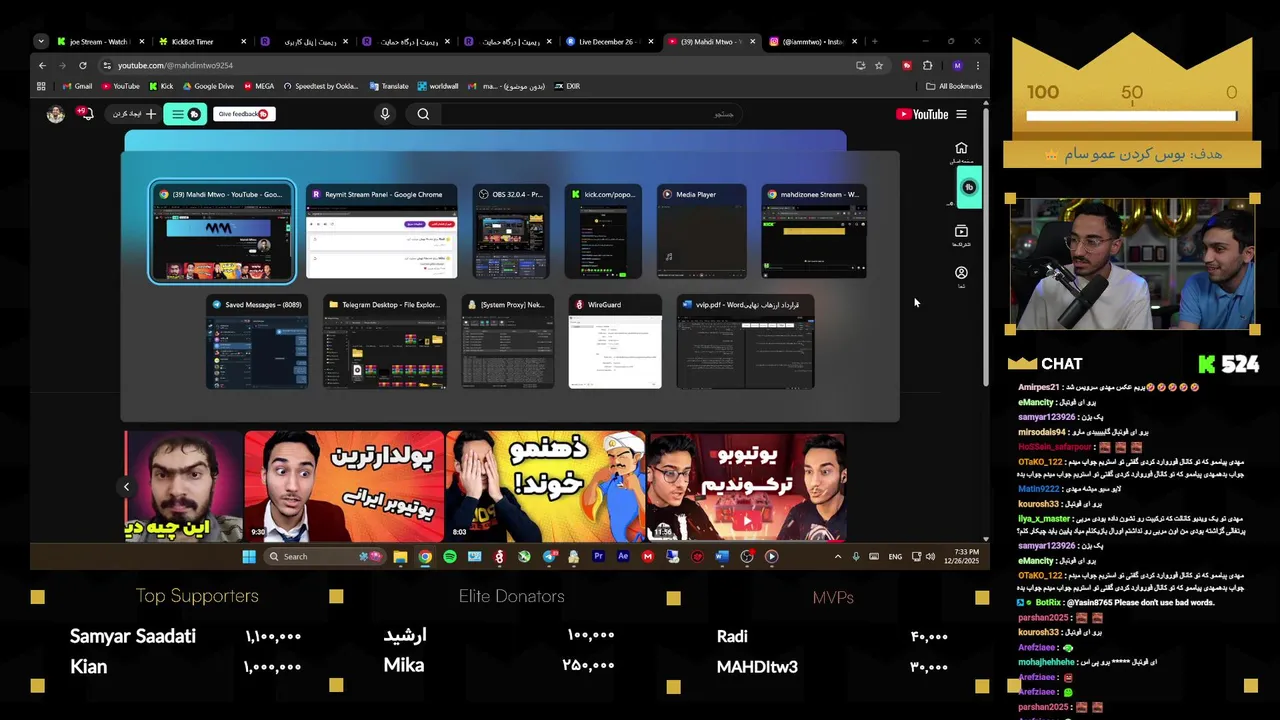Open the worldwall bookmark

[438, 86]
